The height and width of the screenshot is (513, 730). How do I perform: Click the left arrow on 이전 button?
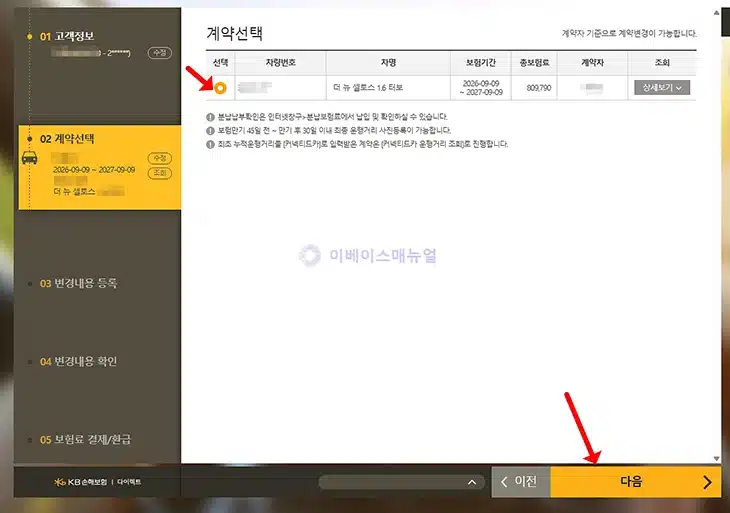click(504, 482)
